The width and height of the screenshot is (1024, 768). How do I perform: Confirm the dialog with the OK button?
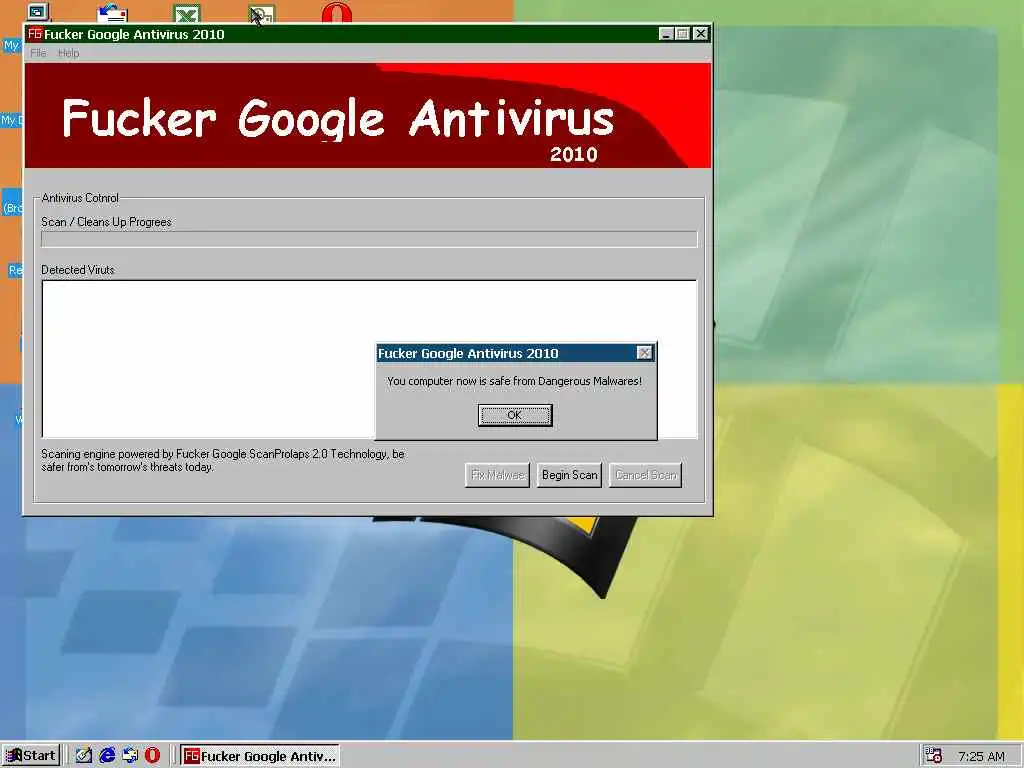coord(515,415)
